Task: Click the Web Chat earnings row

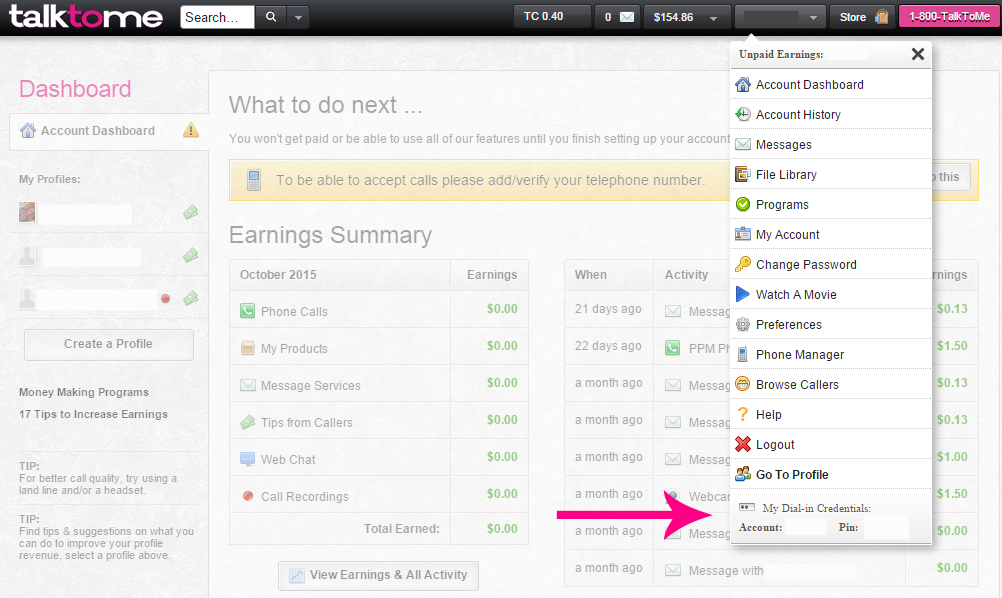Action: pos(379,458)
